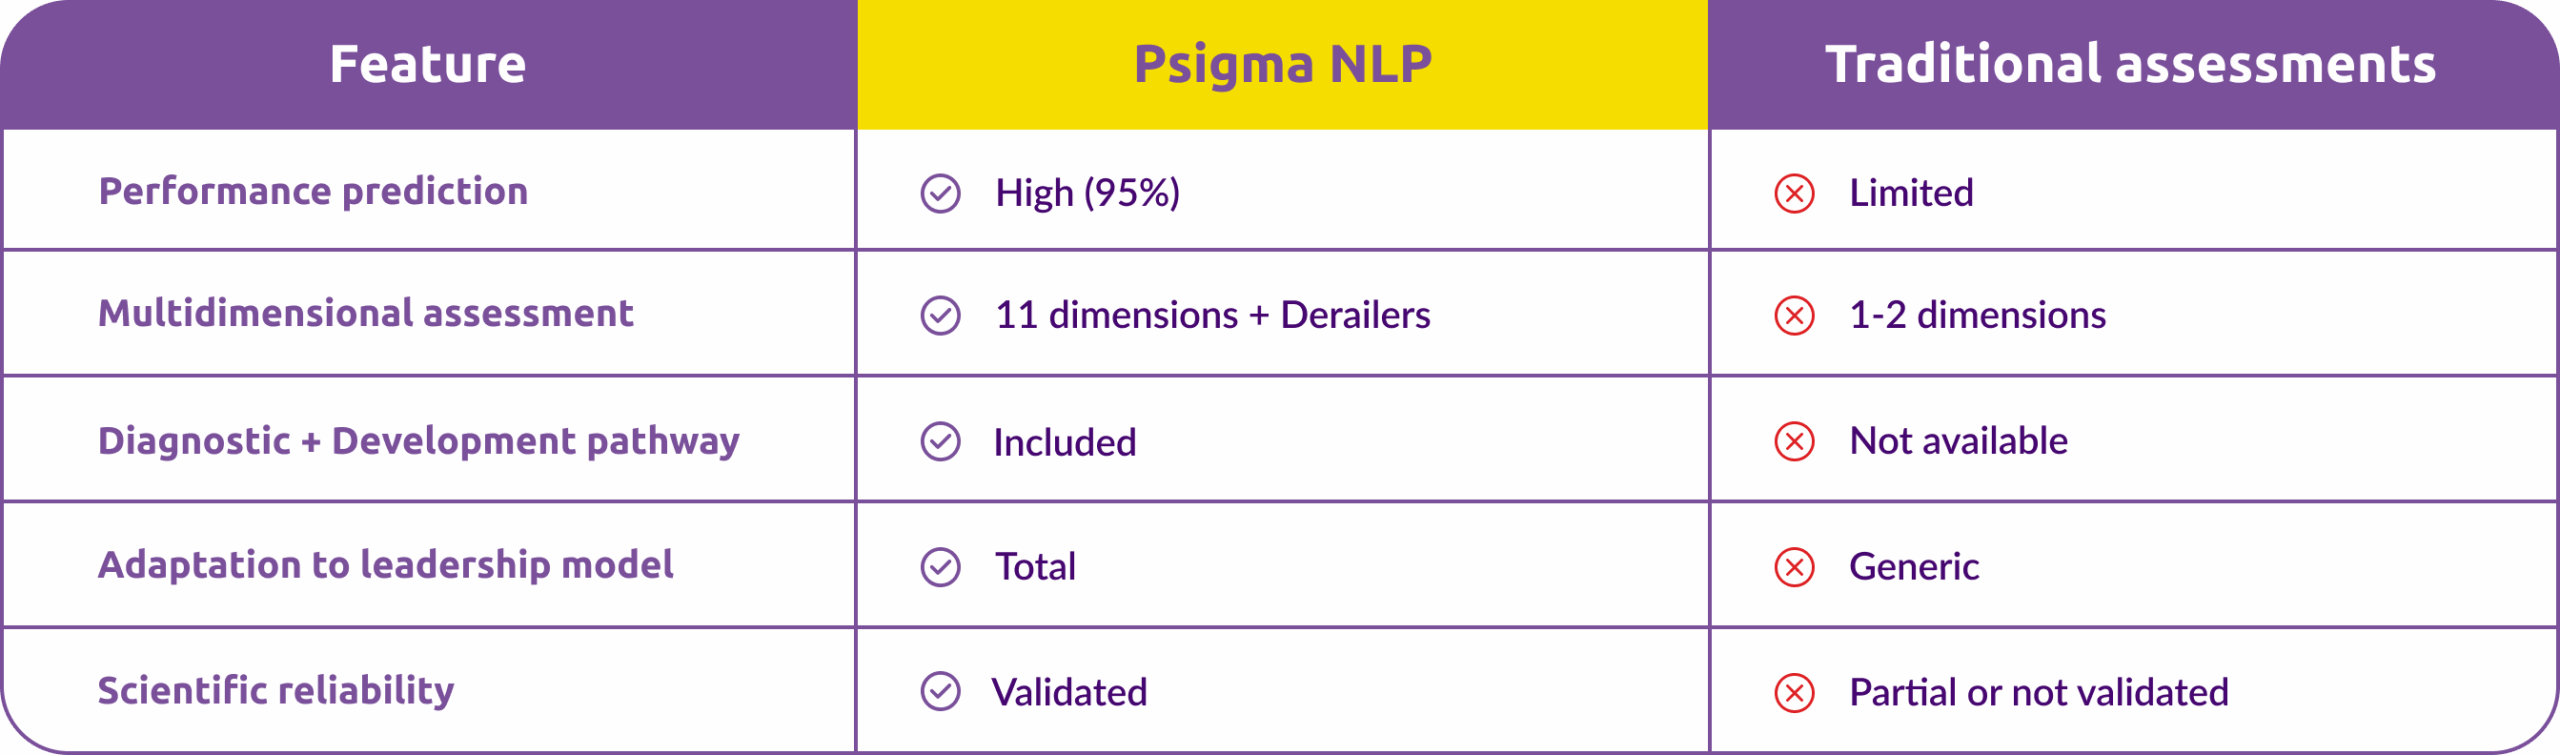Select the Traditional assessments column header

pos(2130,64)
